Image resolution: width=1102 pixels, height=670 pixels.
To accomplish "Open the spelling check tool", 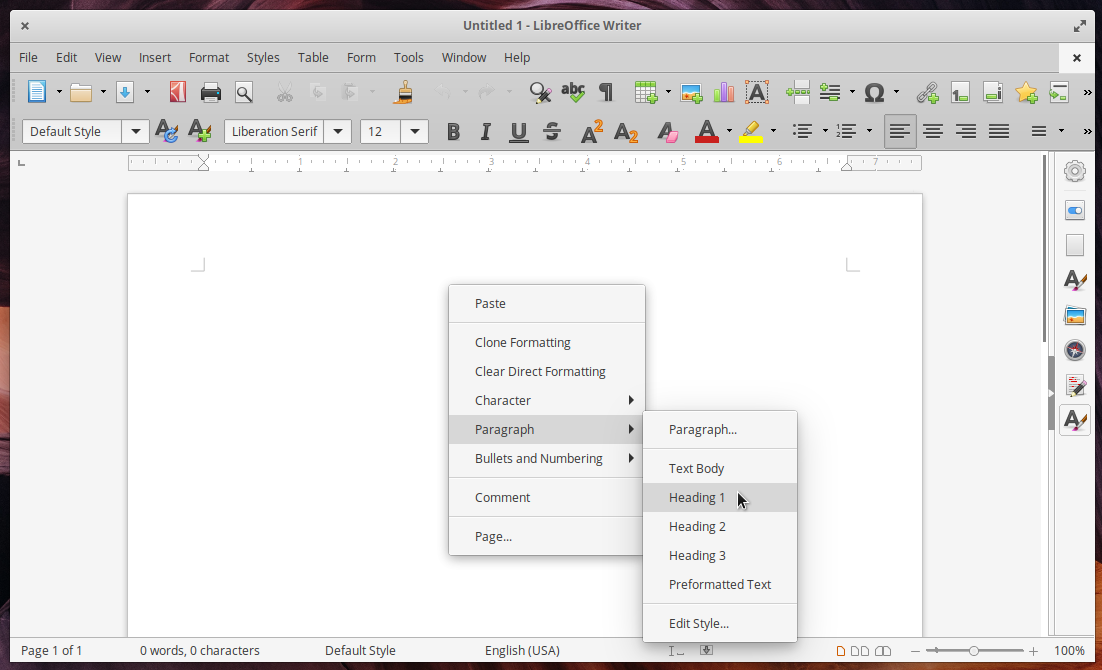I will point(573,91).
